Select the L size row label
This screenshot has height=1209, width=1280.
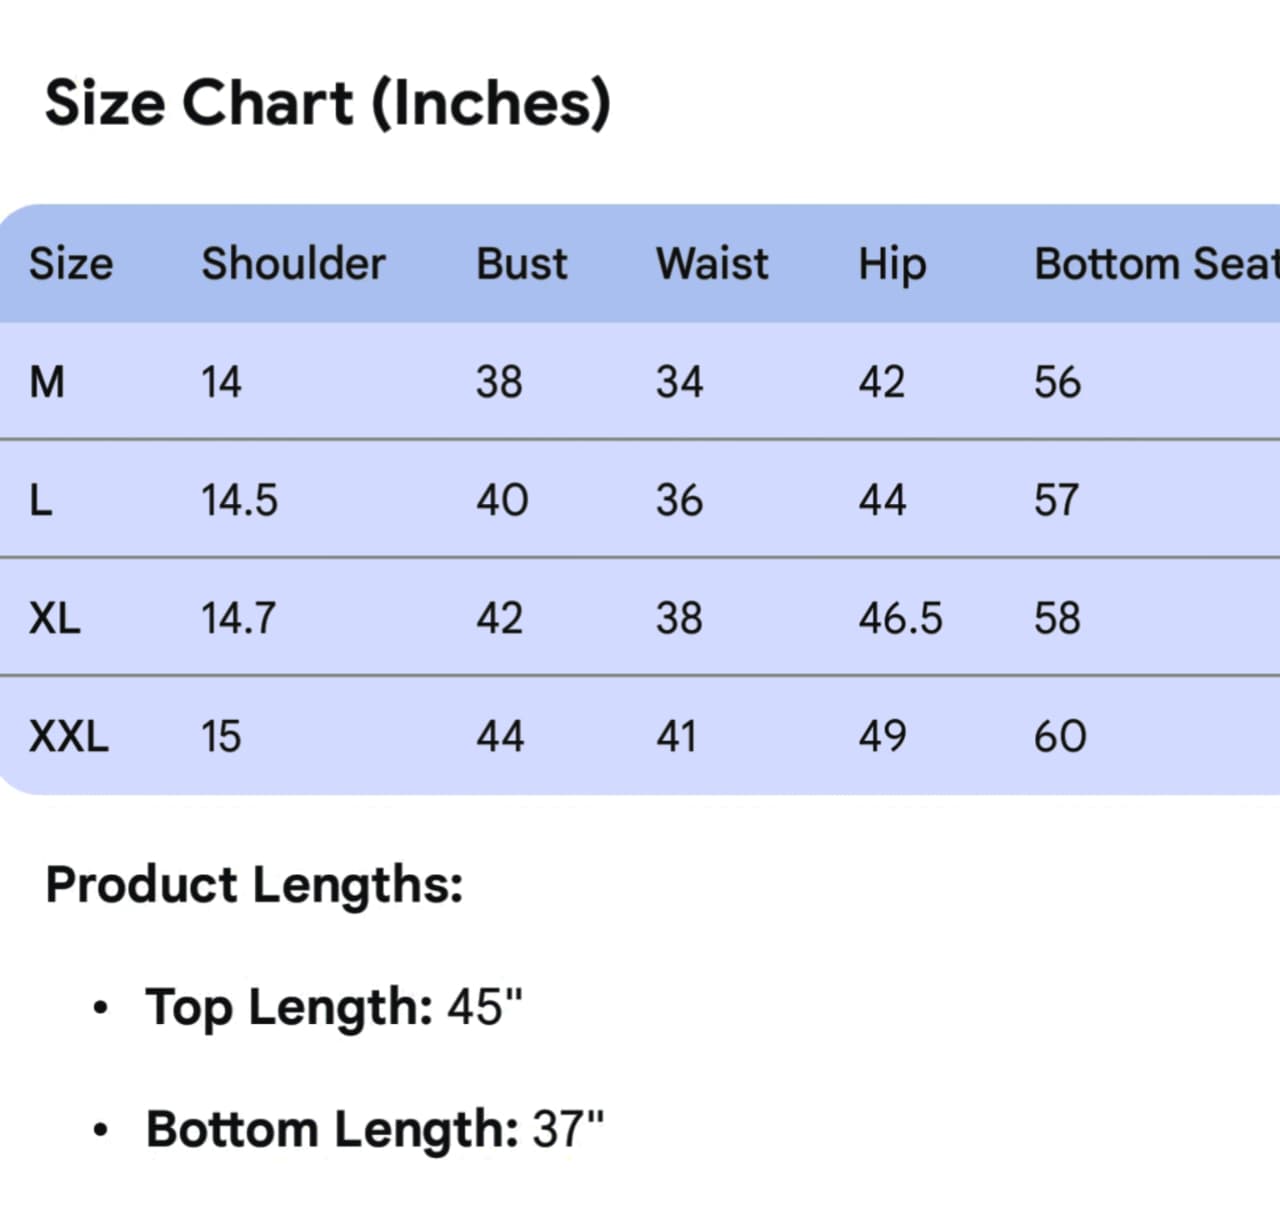click(41, 500)
